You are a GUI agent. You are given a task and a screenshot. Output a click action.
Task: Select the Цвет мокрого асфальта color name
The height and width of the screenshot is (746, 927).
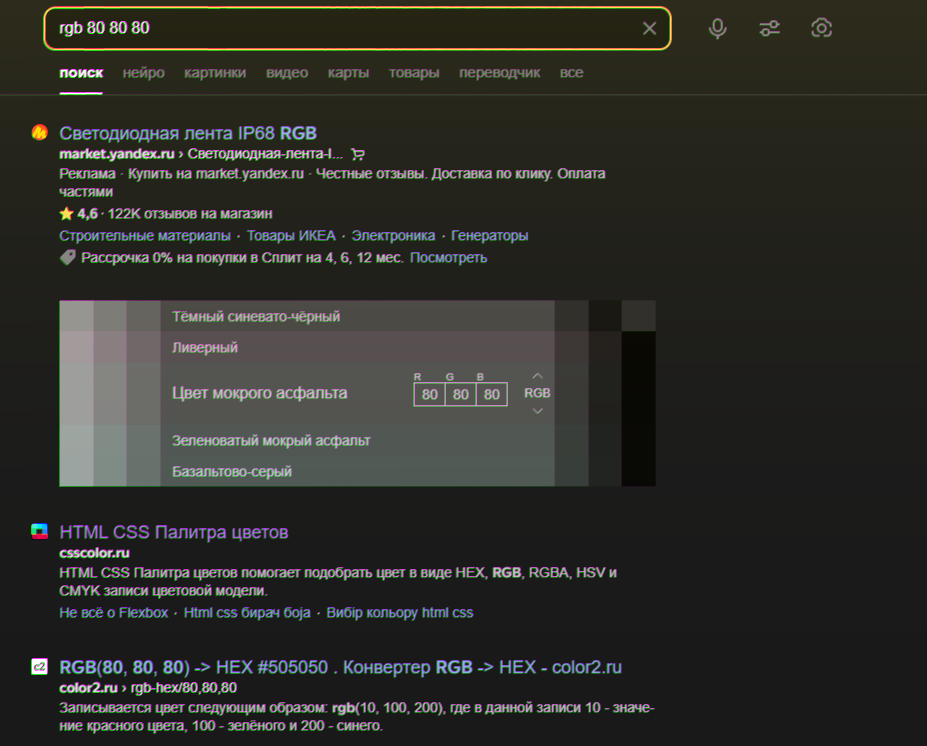coord(260,393)
